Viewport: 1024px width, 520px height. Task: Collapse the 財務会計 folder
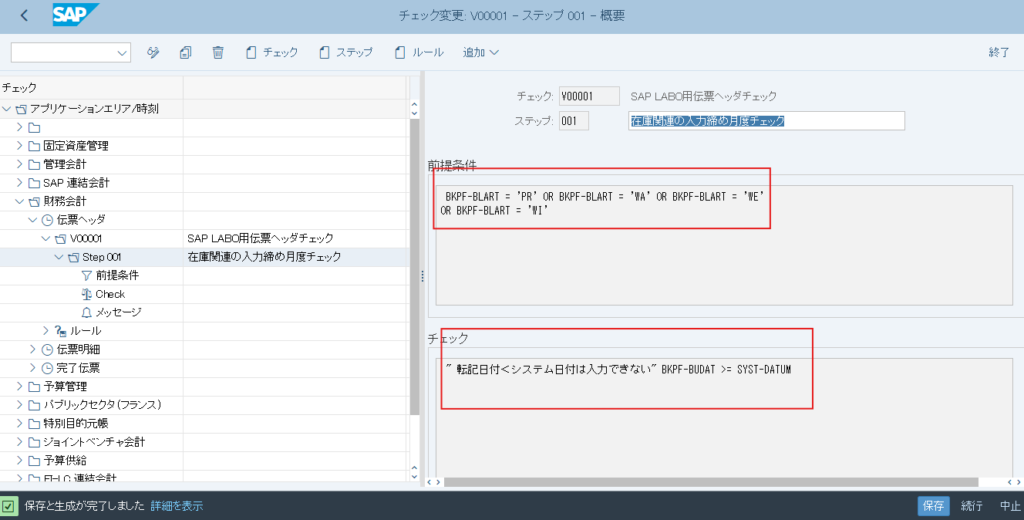pyautogui.click(x=20, y=201)
